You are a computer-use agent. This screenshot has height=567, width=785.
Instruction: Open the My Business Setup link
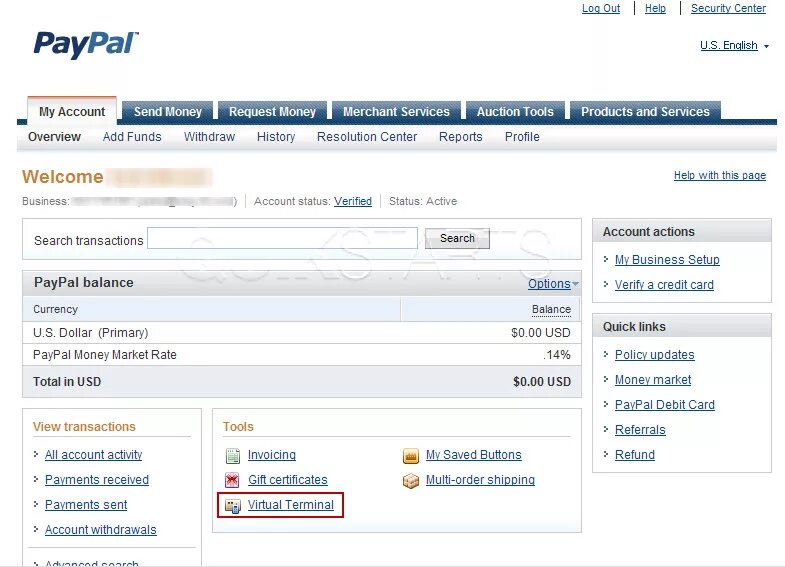point(667,260)
